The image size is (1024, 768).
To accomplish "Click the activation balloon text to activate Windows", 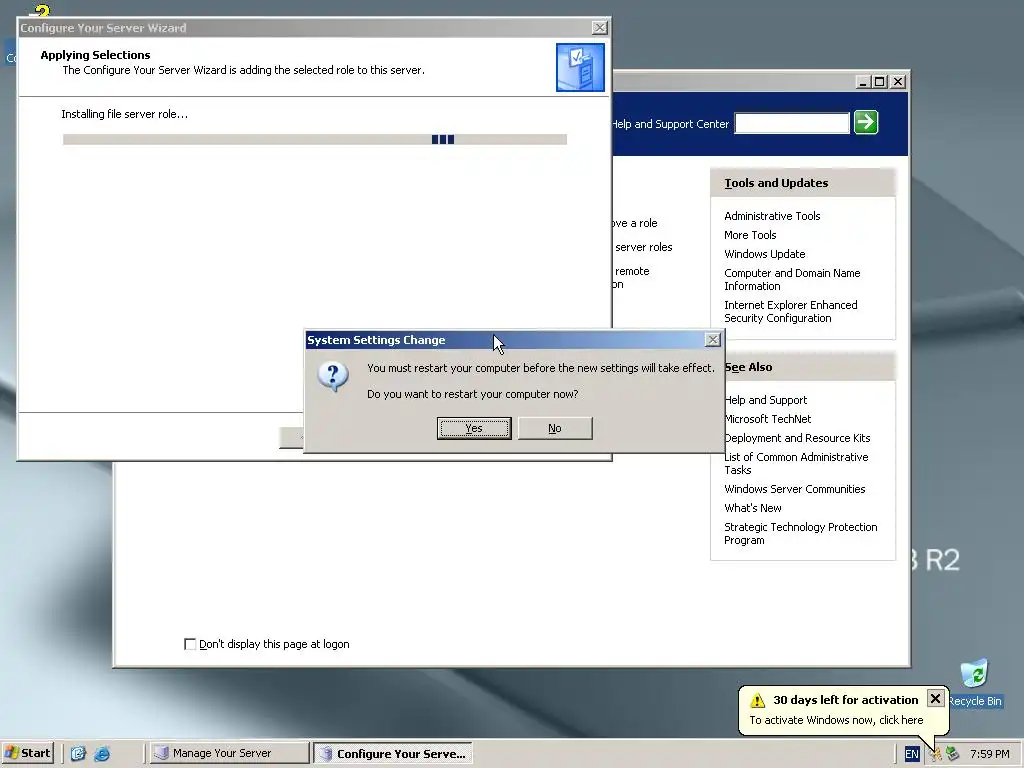I will coord(836,720).
